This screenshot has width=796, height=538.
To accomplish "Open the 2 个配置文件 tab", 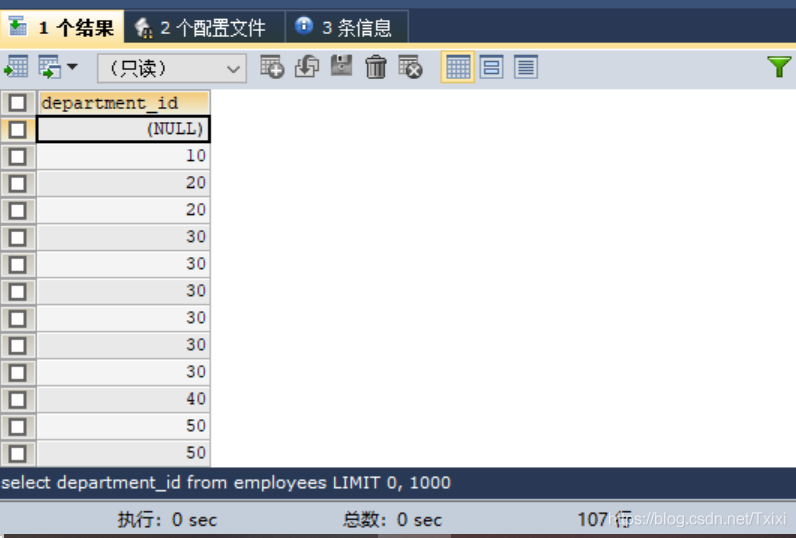I will point(204,27).
